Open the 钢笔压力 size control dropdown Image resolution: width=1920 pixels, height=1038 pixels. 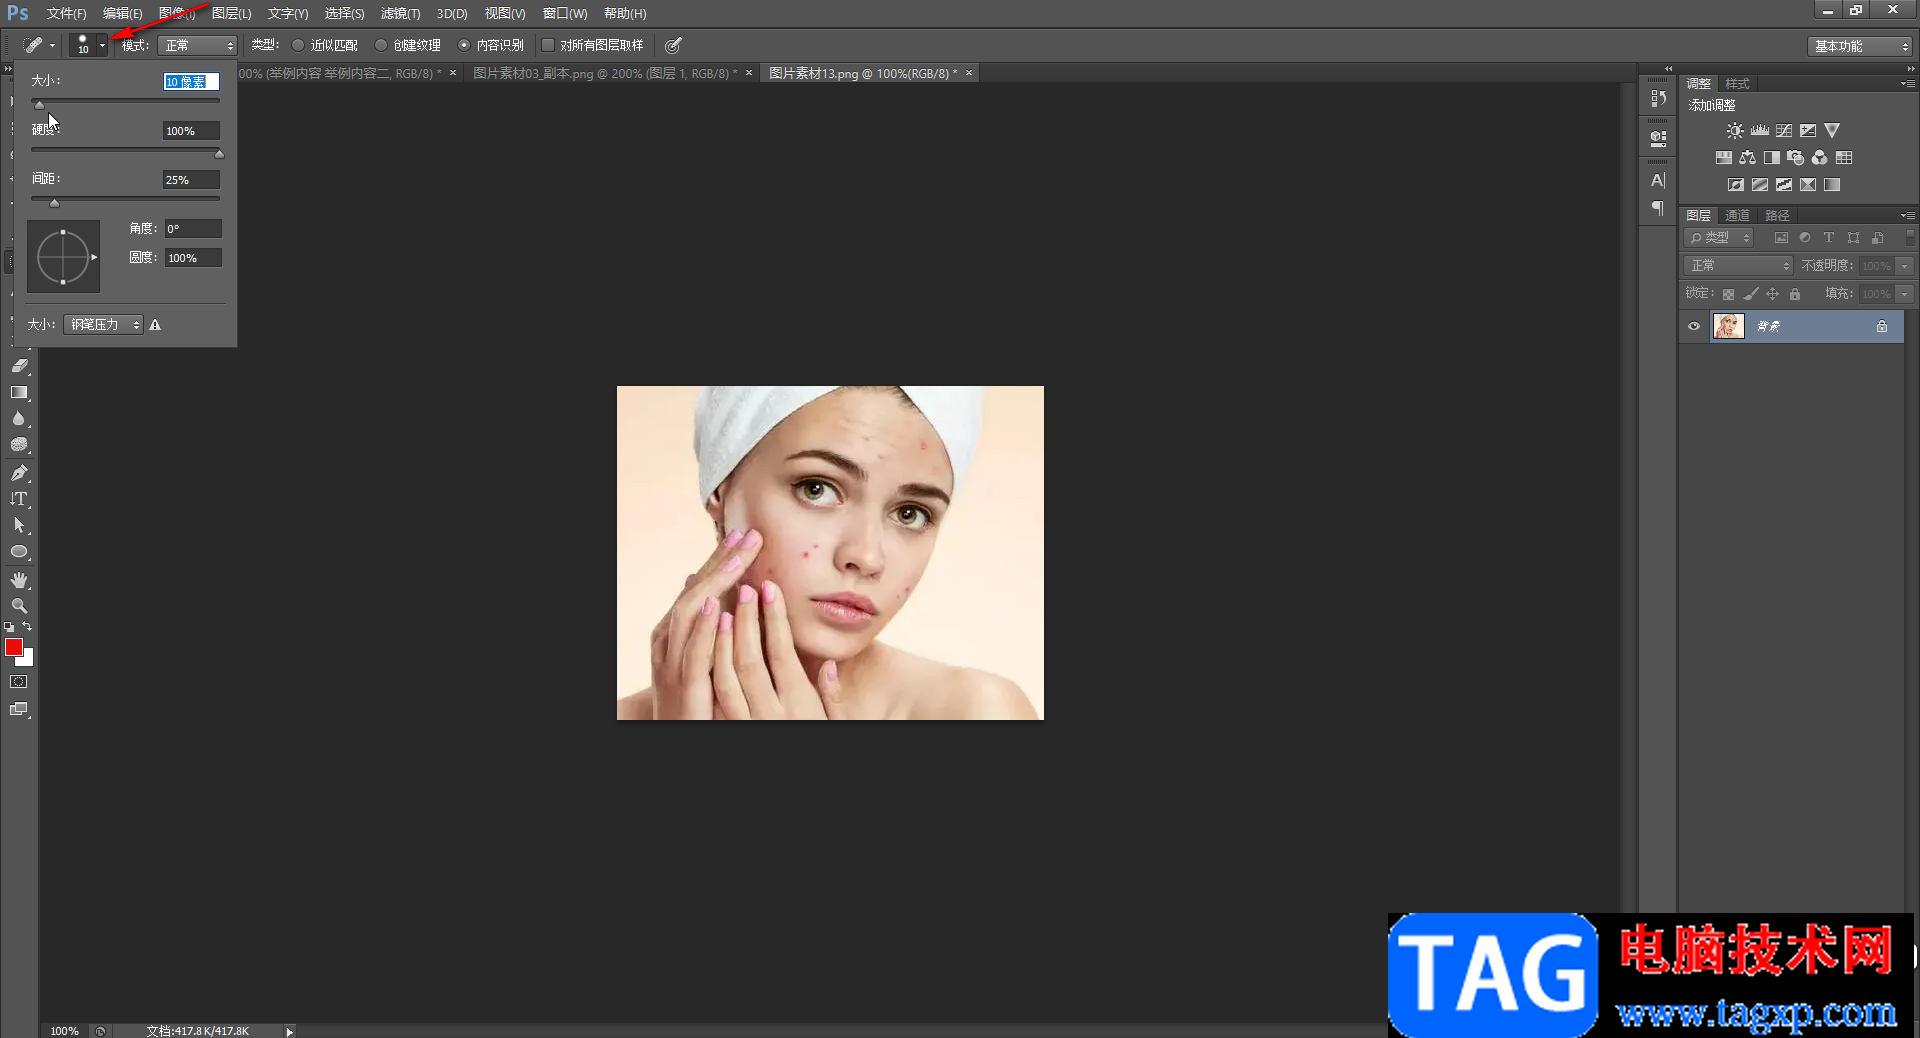(x=103, y=325)
